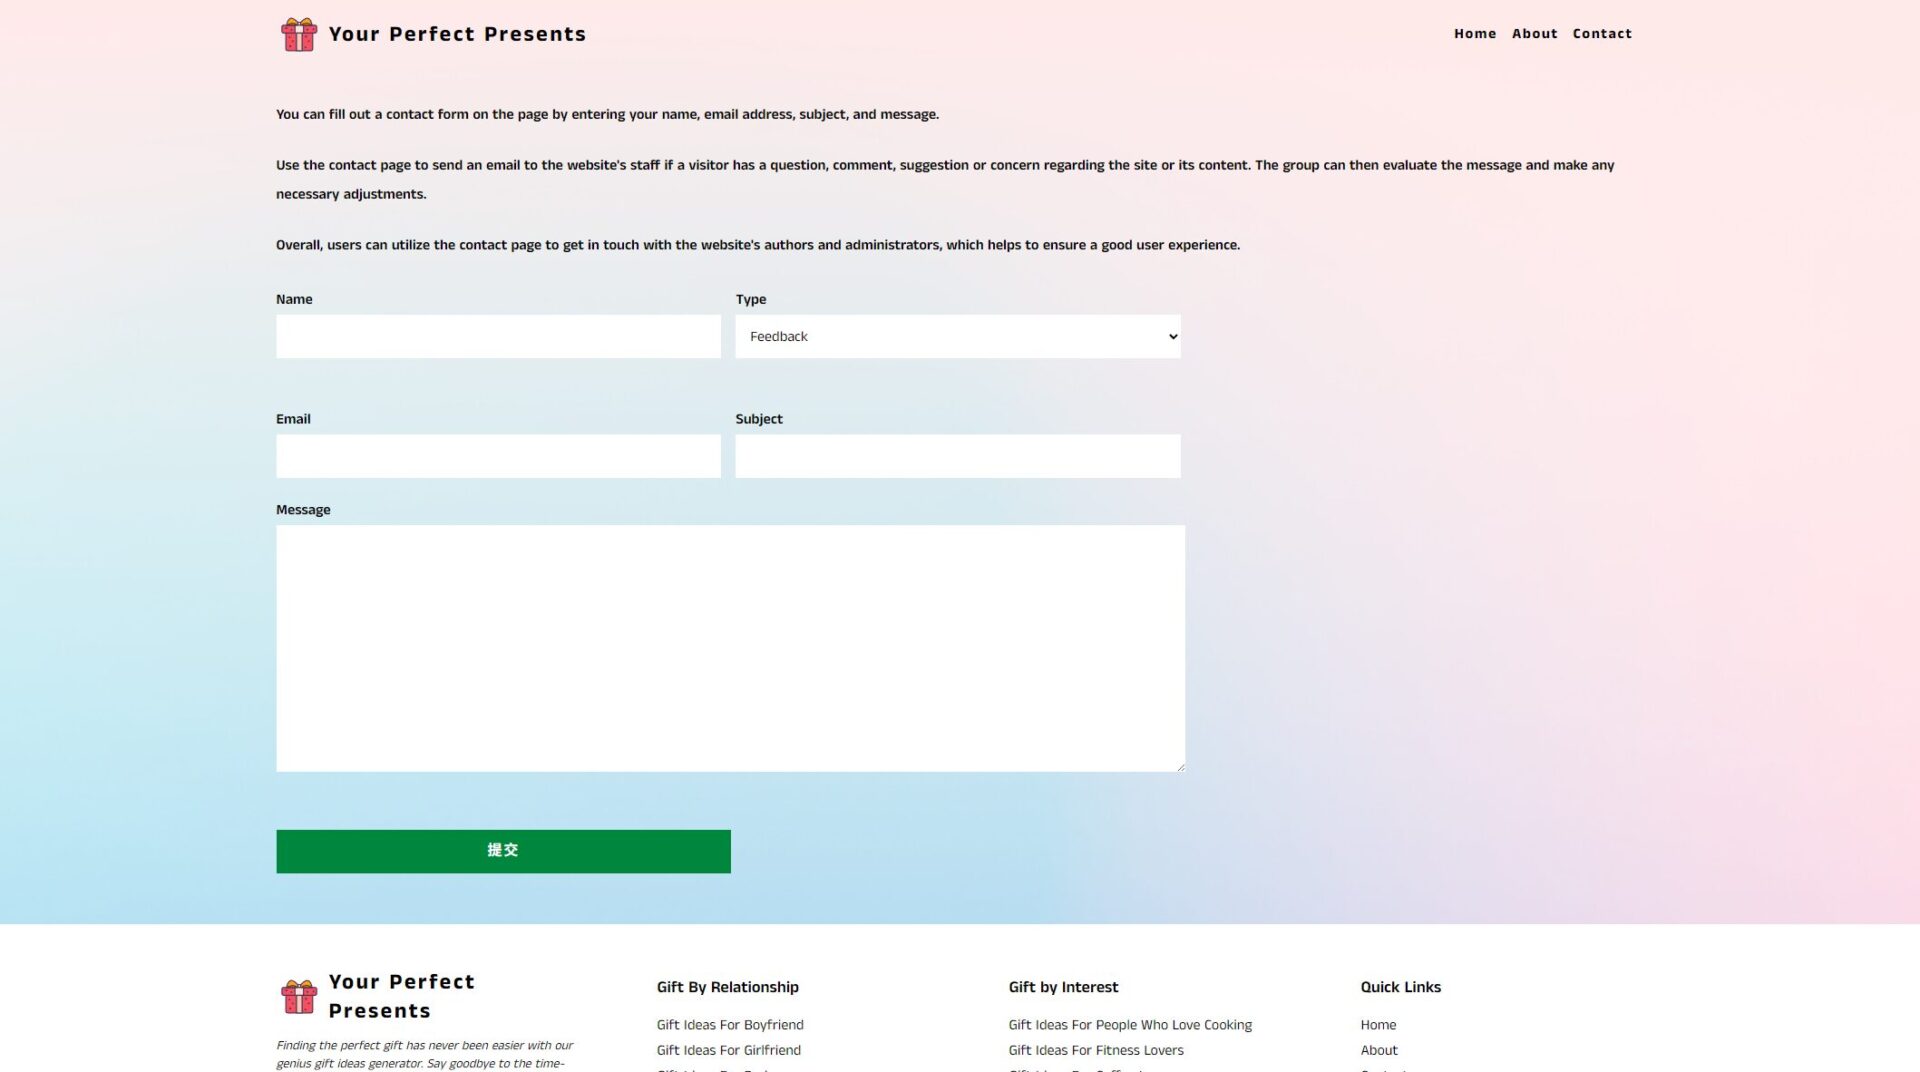Visit Gift Ideas For People Who Love Cooking
The image size is (1920, 1072).
pyautogui.click(x=1129, y=1025)
